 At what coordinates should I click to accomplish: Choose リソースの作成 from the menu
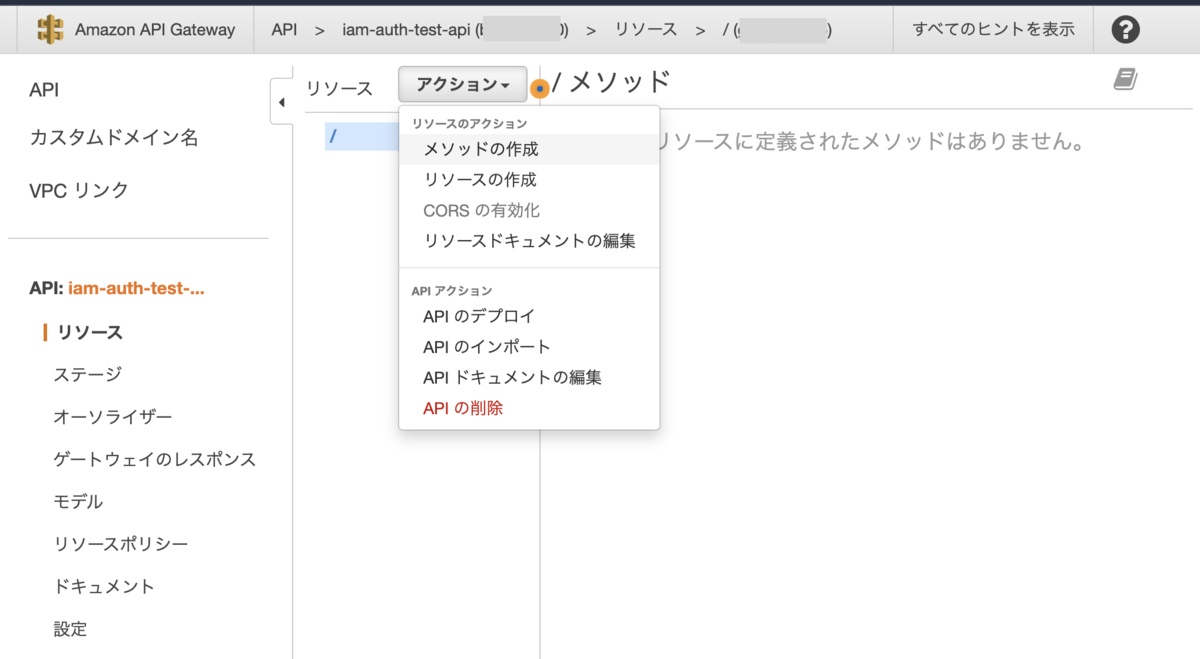pos(529,180)
